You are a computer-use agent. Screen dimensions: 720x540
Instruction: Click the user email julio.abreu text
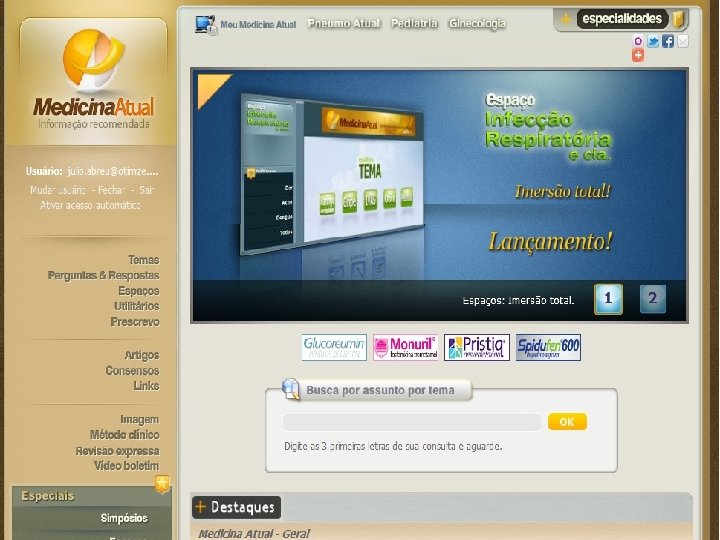(x=113, y=172)
